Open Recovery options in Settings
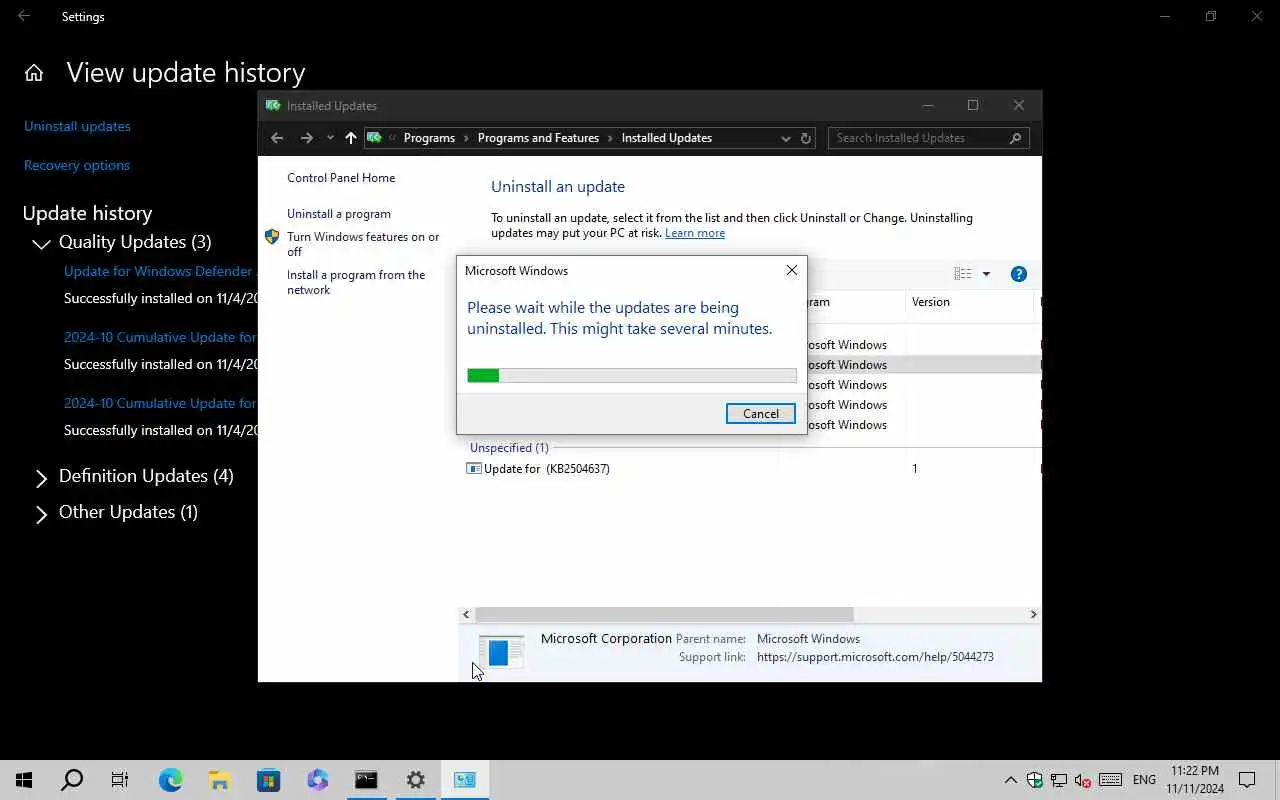 77,165
